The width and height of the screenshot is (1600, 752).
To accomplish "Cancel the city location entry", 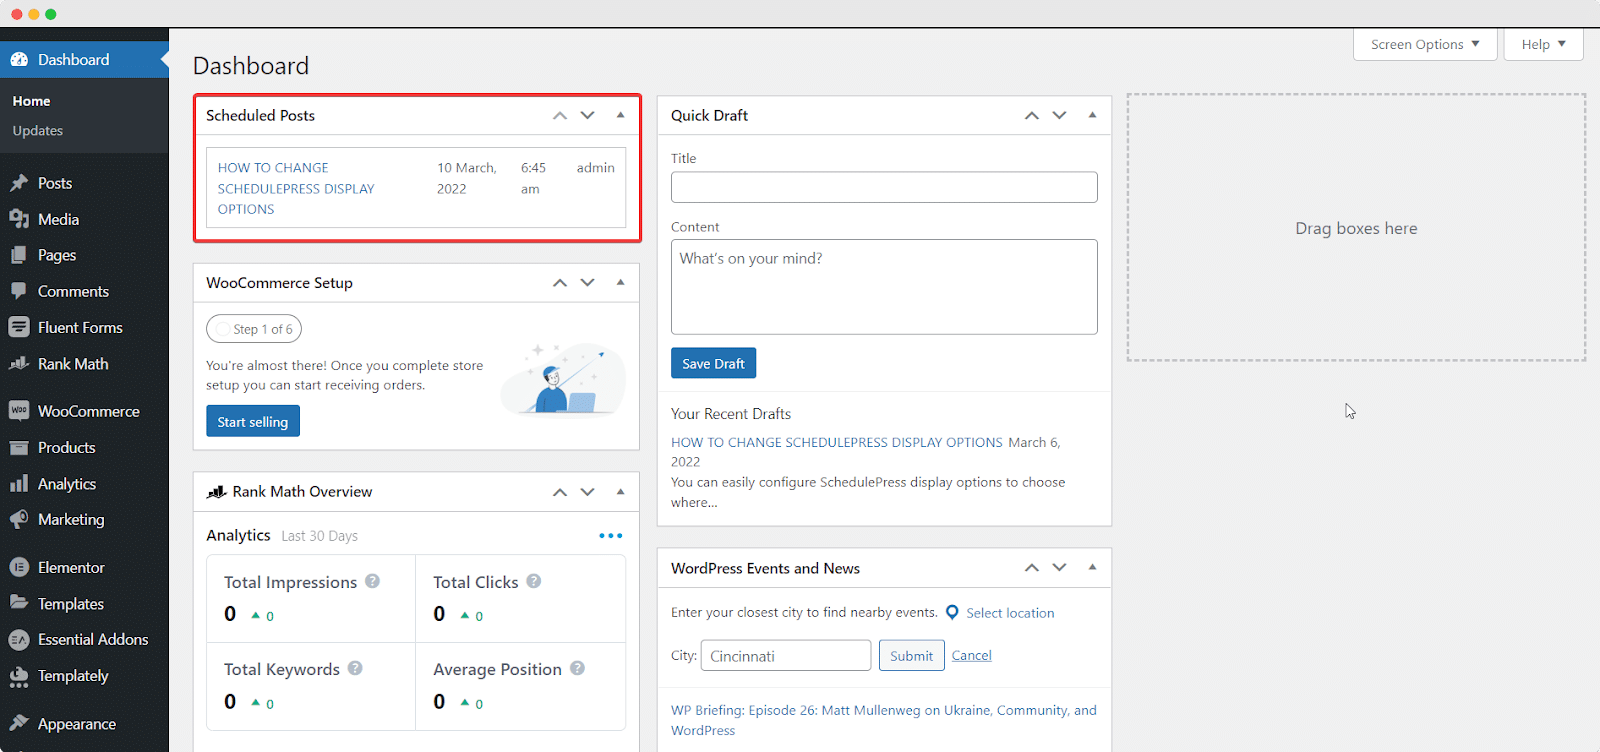I will [x=971, y=656].
